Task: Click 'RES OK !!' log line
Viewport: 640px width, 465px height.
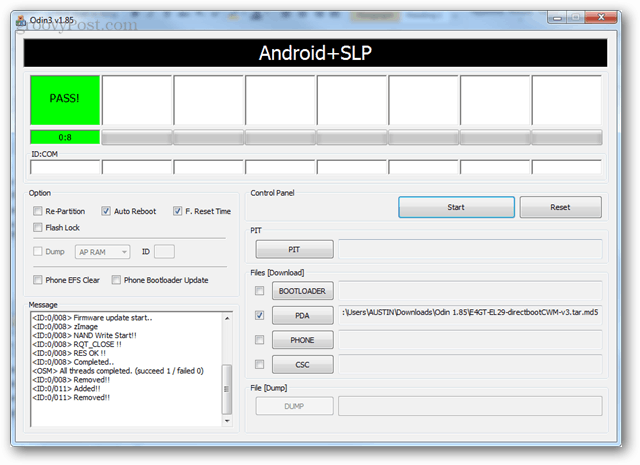Action: coord(69,353)
